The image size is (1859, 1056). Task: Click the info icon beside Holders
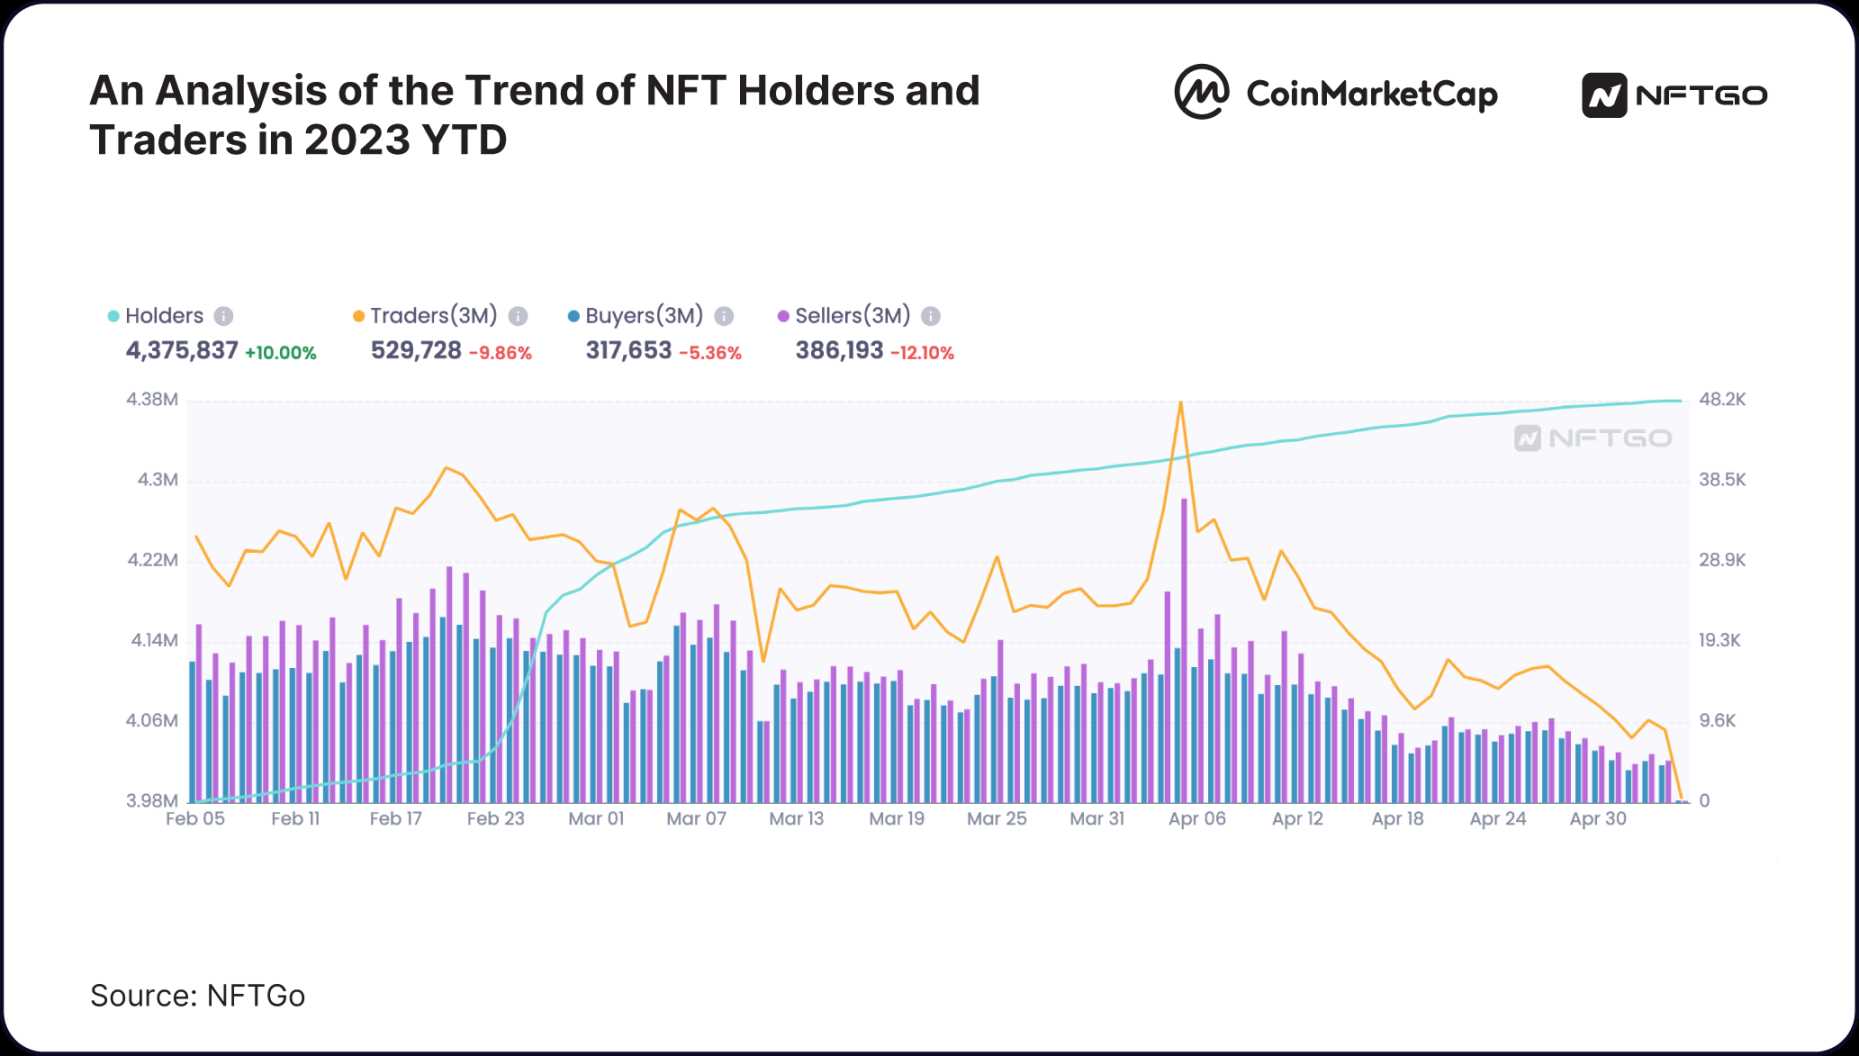(224, 316)
